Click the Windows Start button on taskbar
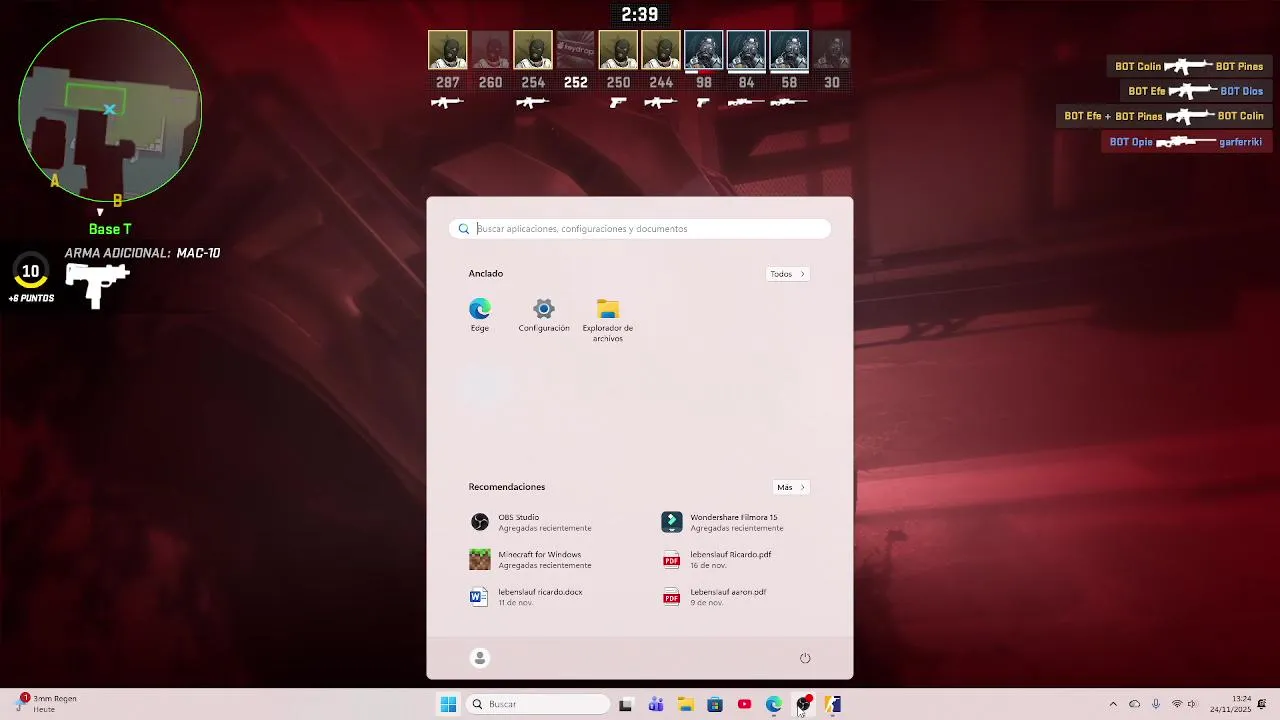The height and width of the screenshot is (720, 1280). (x=448, y=704)
